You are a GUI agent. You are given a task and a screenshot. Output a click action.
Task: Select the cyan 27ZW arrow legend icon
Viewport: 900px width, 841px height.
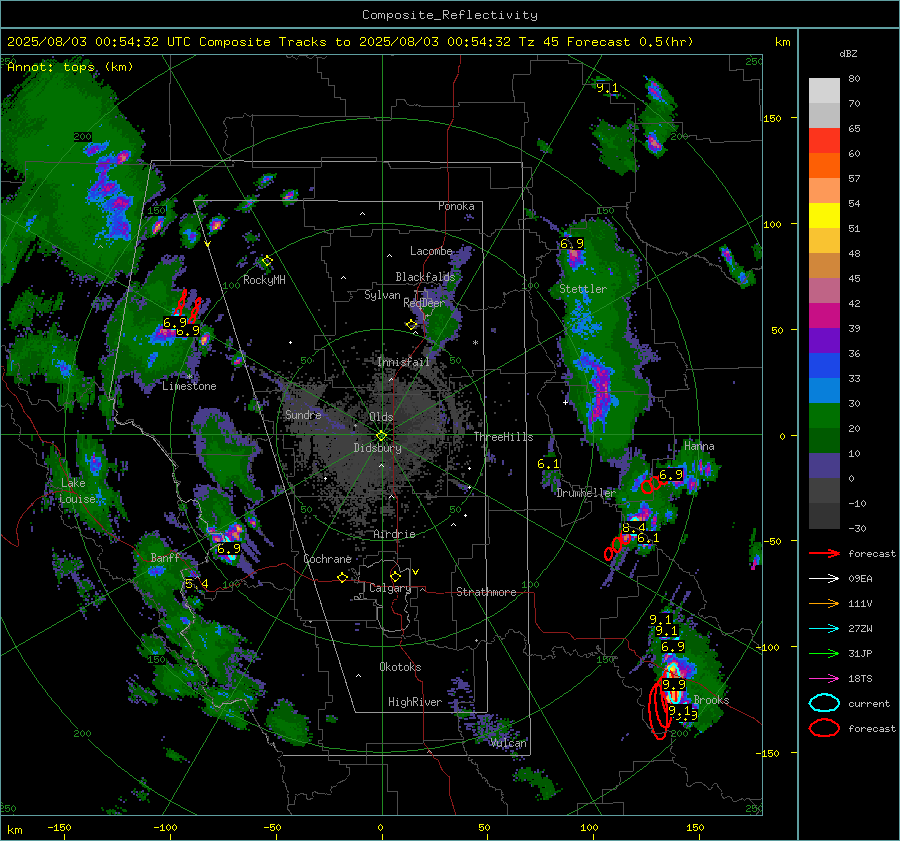[x=824, y=629]
